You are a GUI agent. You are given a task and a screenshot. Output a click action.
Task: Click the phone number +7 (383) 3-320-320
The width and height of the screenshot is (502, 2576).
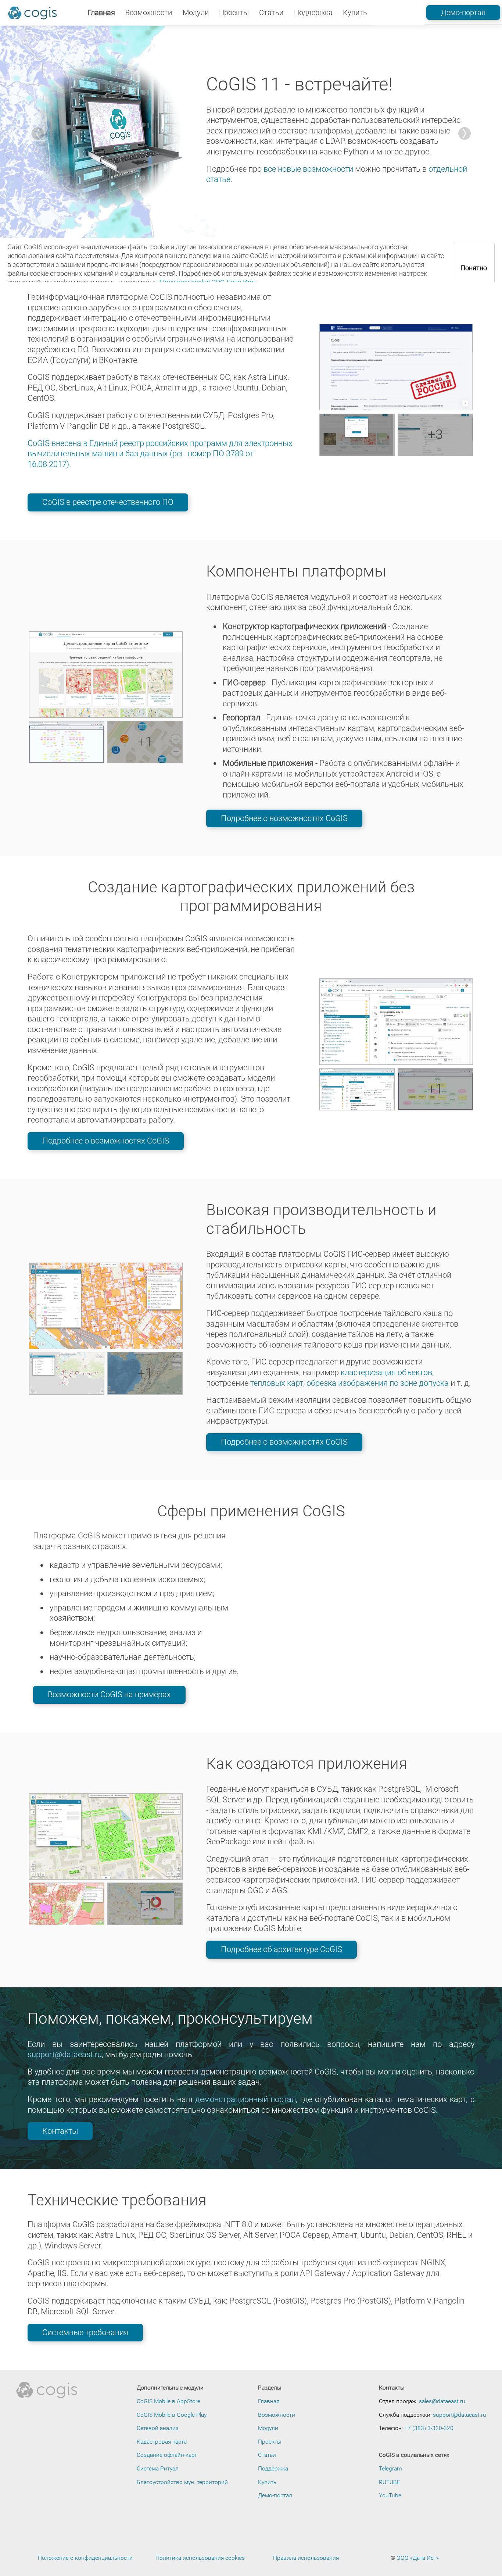pyautogui.click(x=429, y=2428)
